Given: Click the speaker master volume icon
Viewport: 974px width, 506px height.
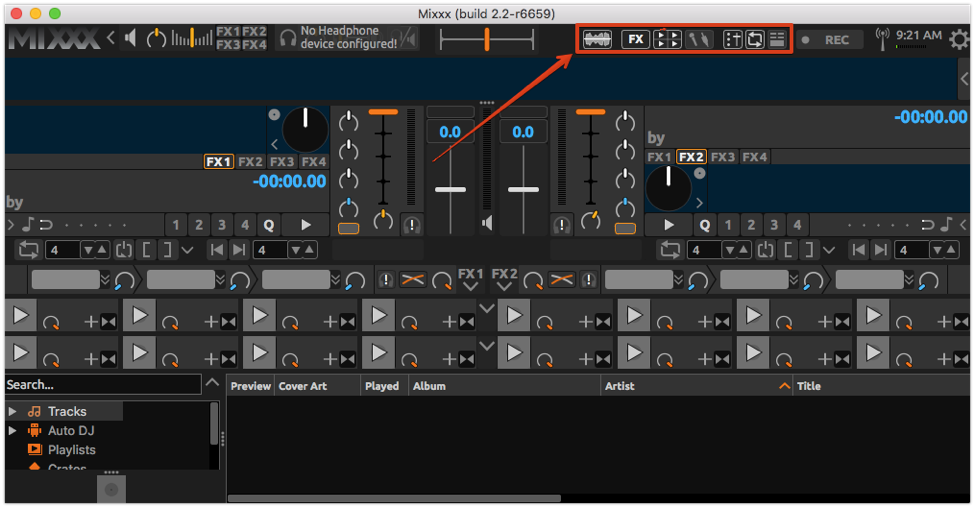Looking at the screenshot, I should (x=130, y=38).
